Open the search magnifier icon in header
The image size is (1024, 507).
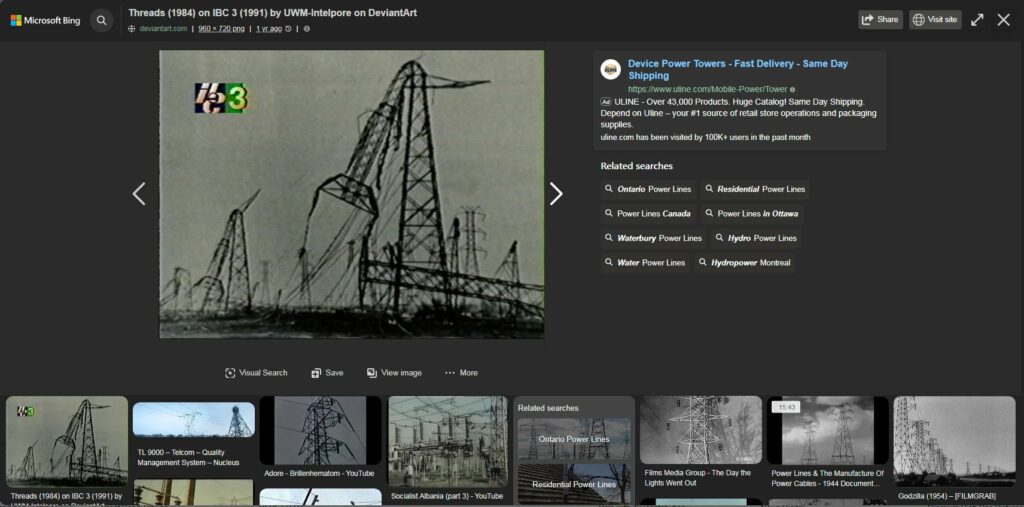[101, 20]
